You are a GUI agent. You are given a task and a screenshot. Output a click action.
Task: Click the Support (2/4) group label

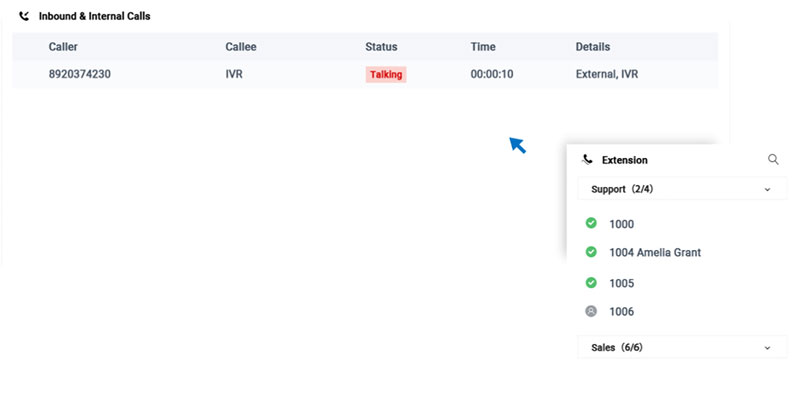coord(622,189)
